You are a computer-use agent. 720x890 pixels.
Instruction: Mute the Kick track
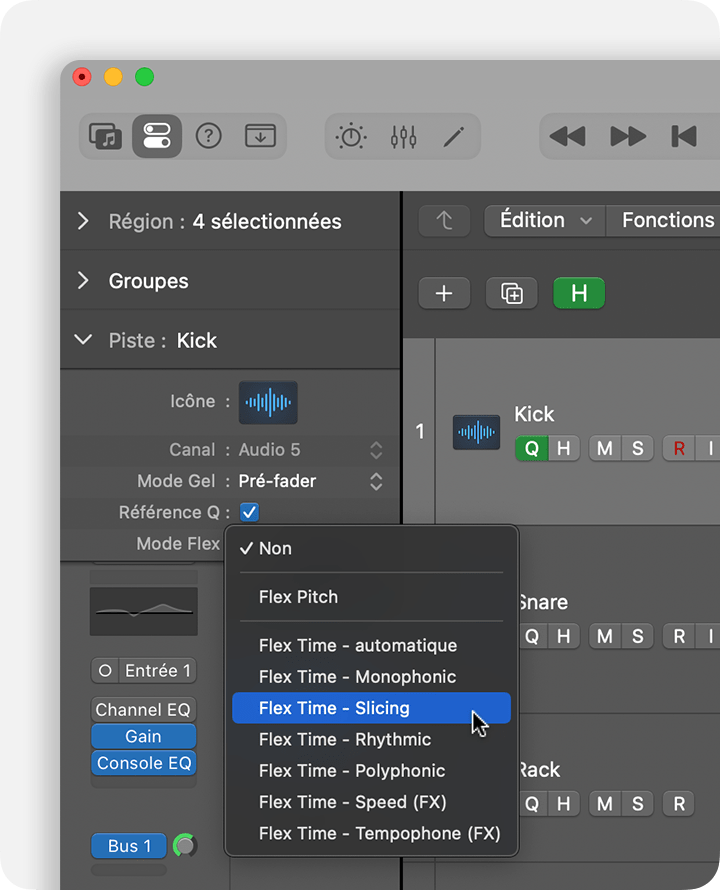coord(604,448)
